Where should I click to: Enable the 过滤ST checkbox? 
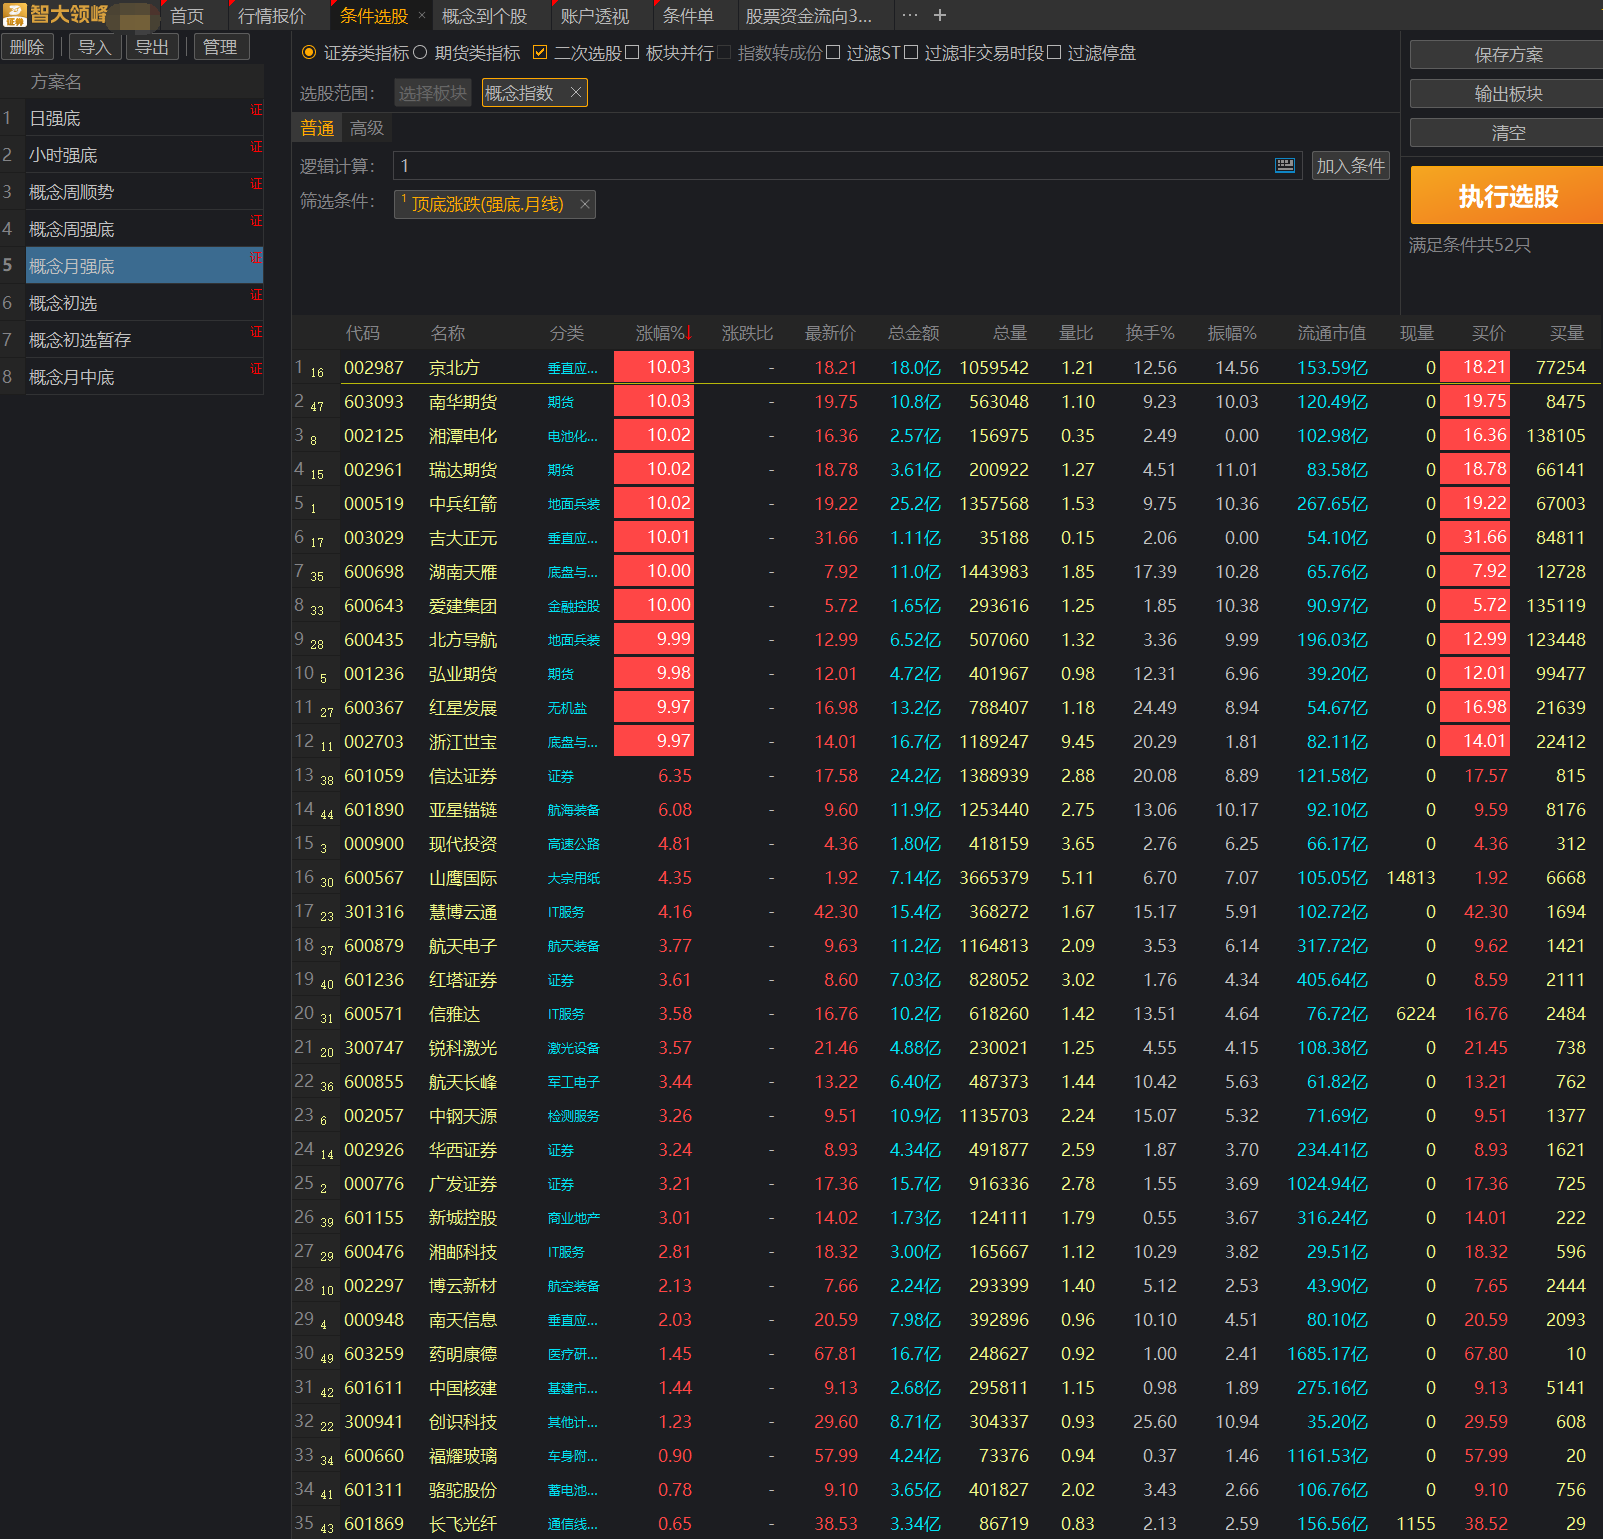point(833,53)
